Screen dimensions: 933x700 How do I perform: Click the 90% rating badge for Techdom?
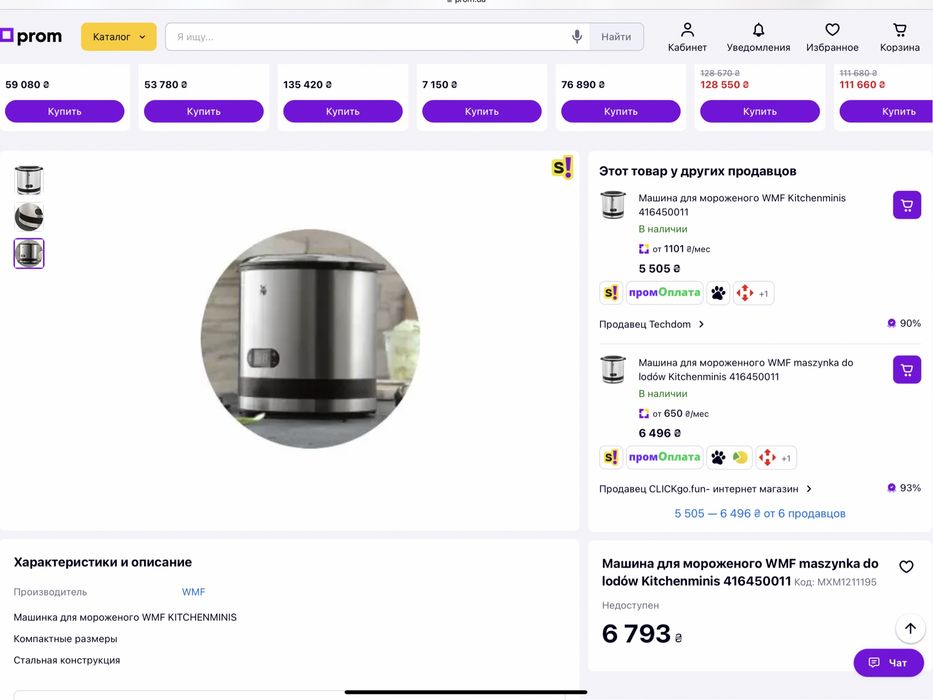point(904,323)
